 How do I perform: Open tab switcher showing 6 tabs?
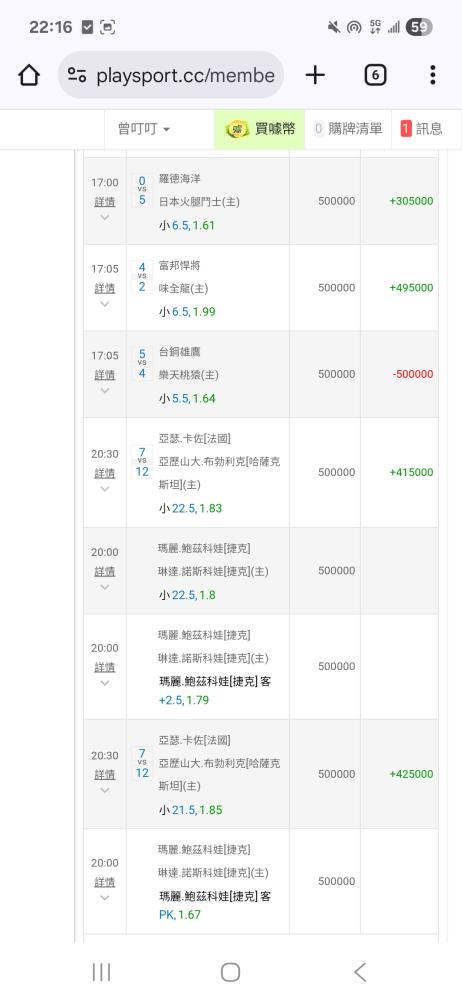click(375, 75)
